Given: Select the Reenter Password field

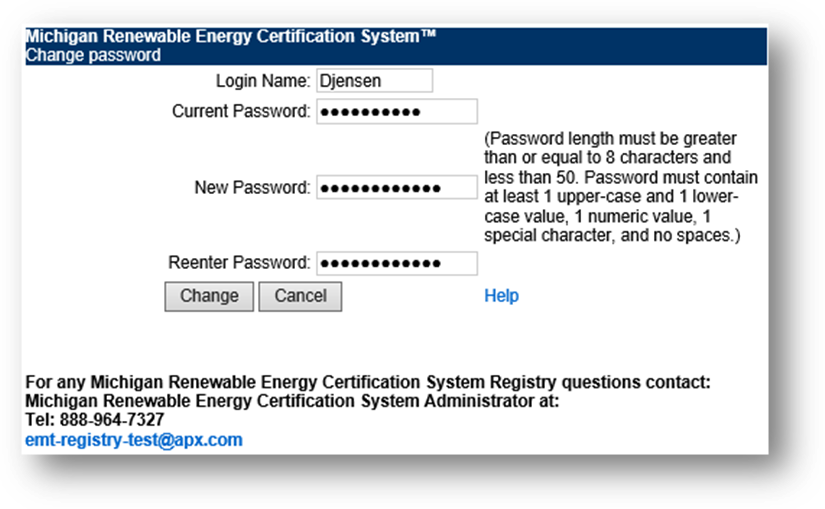Looking at the screenshot, I should pyautogui.click(x=396, y=263).
